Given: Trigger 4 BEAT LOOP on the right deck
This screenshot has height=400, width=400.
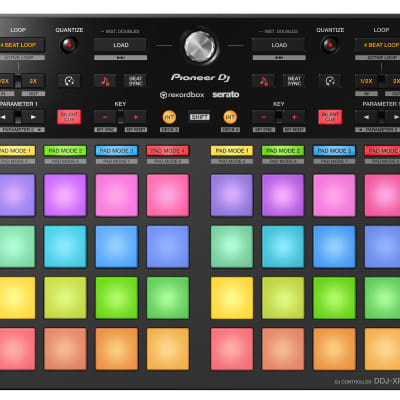Looking at the screenshot, I should point(377,45).
